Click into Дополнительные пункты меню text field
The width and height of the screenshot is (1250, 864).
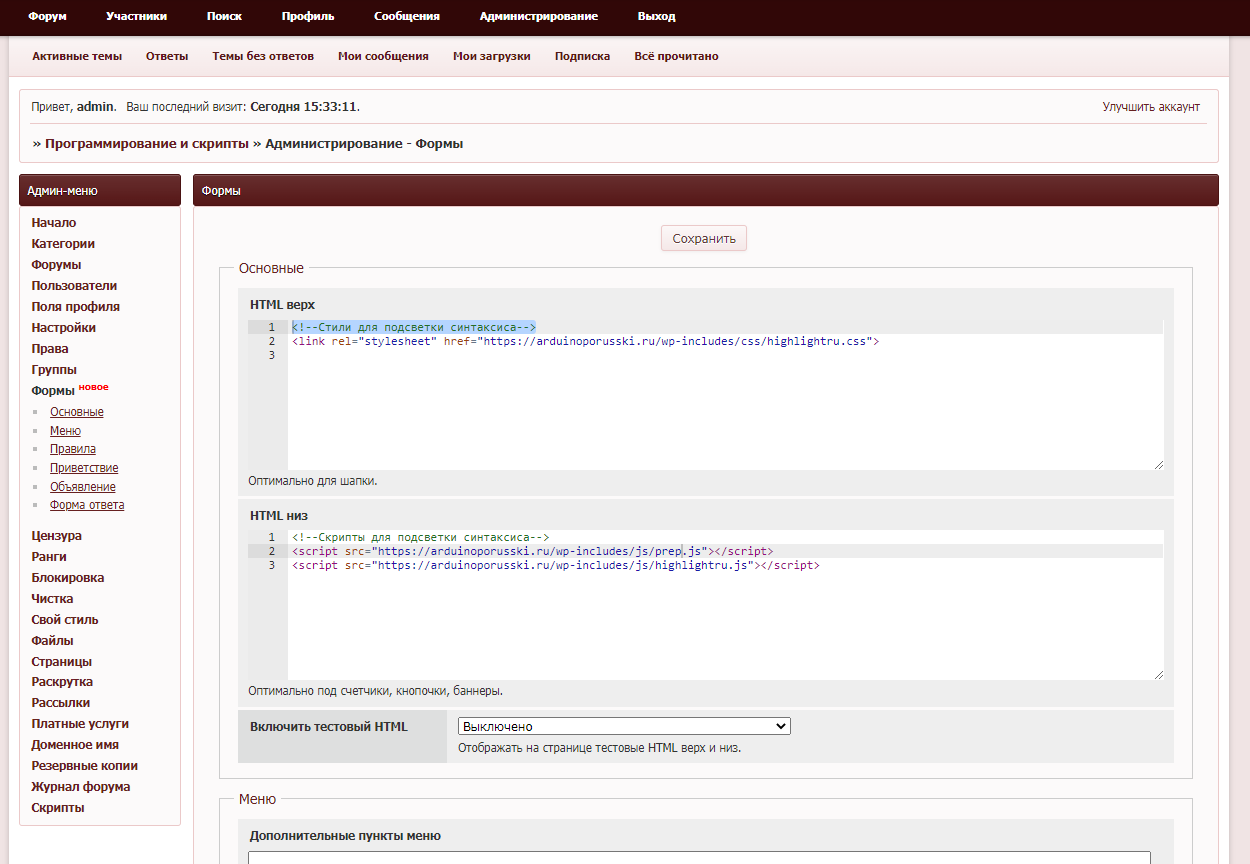699,857
